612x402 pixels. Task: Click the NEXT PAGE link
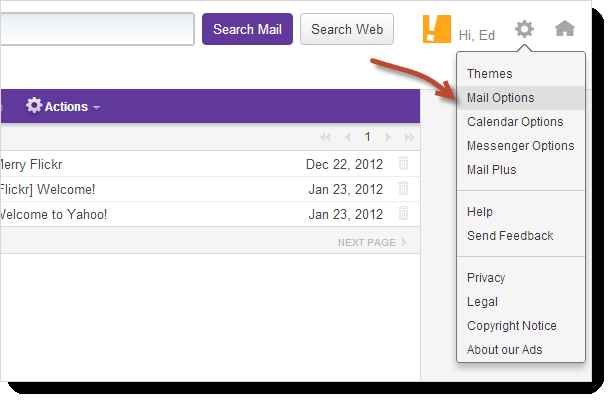click(372, 242)
